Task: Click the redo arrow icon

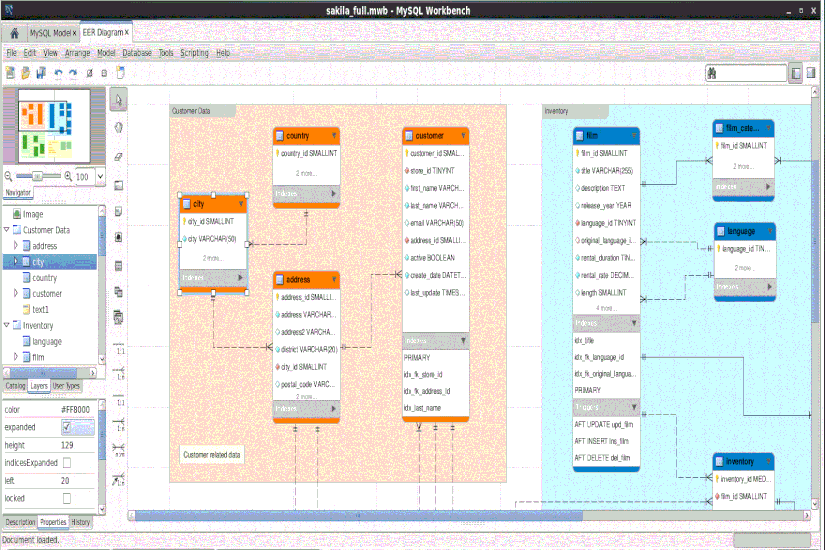Action: click(x=73, y=73)
